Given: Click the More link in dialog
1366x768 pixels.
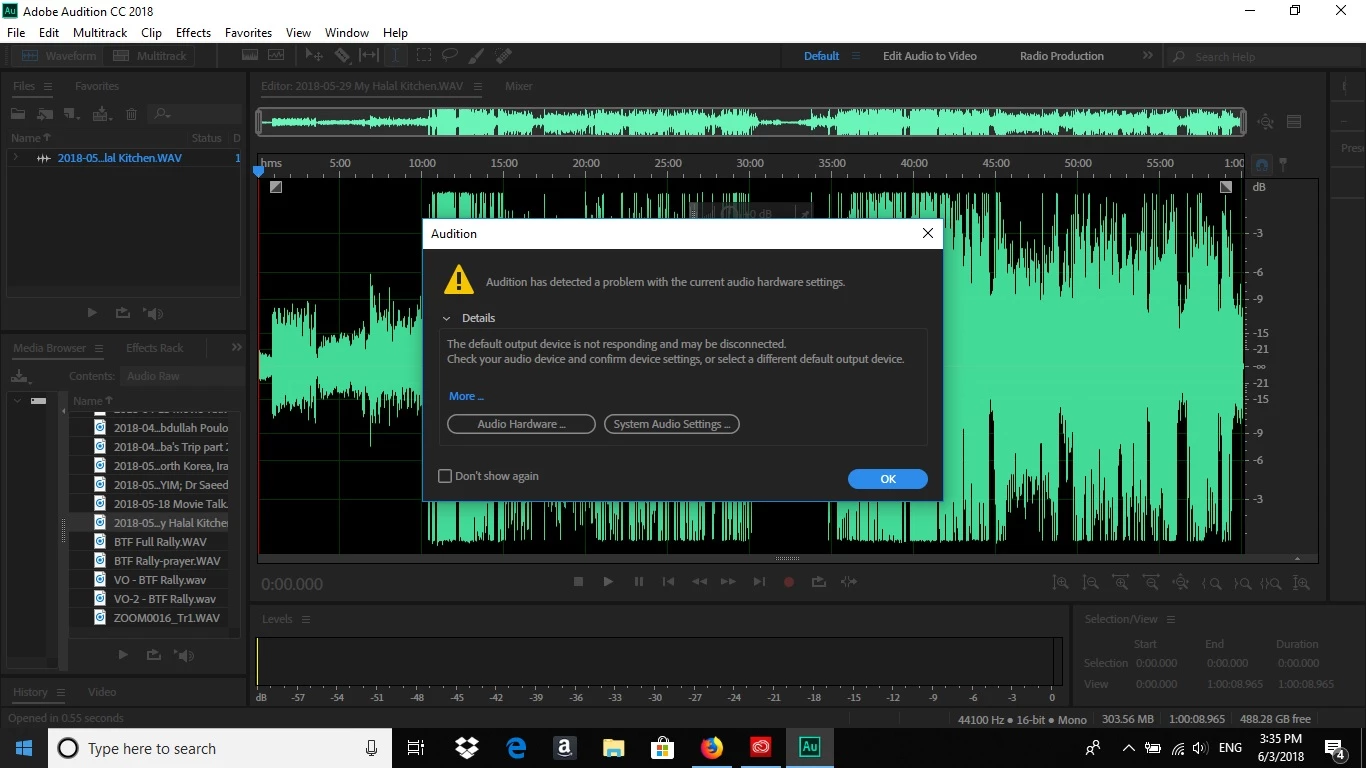Looking at the screenshot, I should [466, 396].
